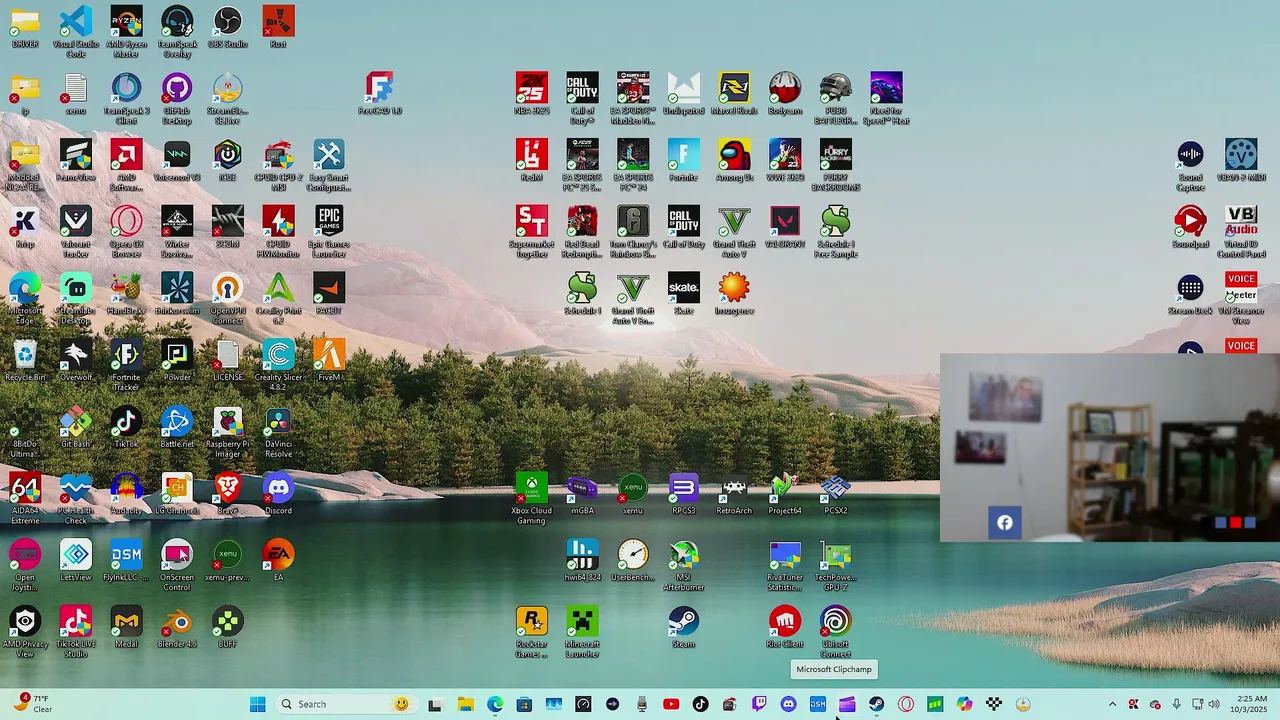The image size is (1280, 720).
Task: Click the taskbar Search box
Action: (345, 704)
